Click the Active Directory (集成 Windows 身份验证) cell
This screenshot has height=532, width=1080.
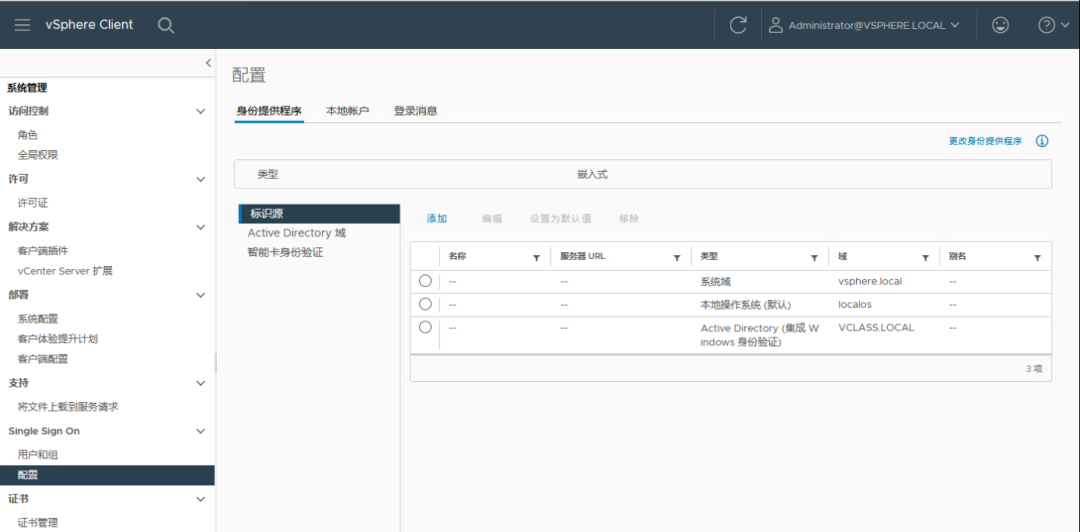[x=760, y=335]
